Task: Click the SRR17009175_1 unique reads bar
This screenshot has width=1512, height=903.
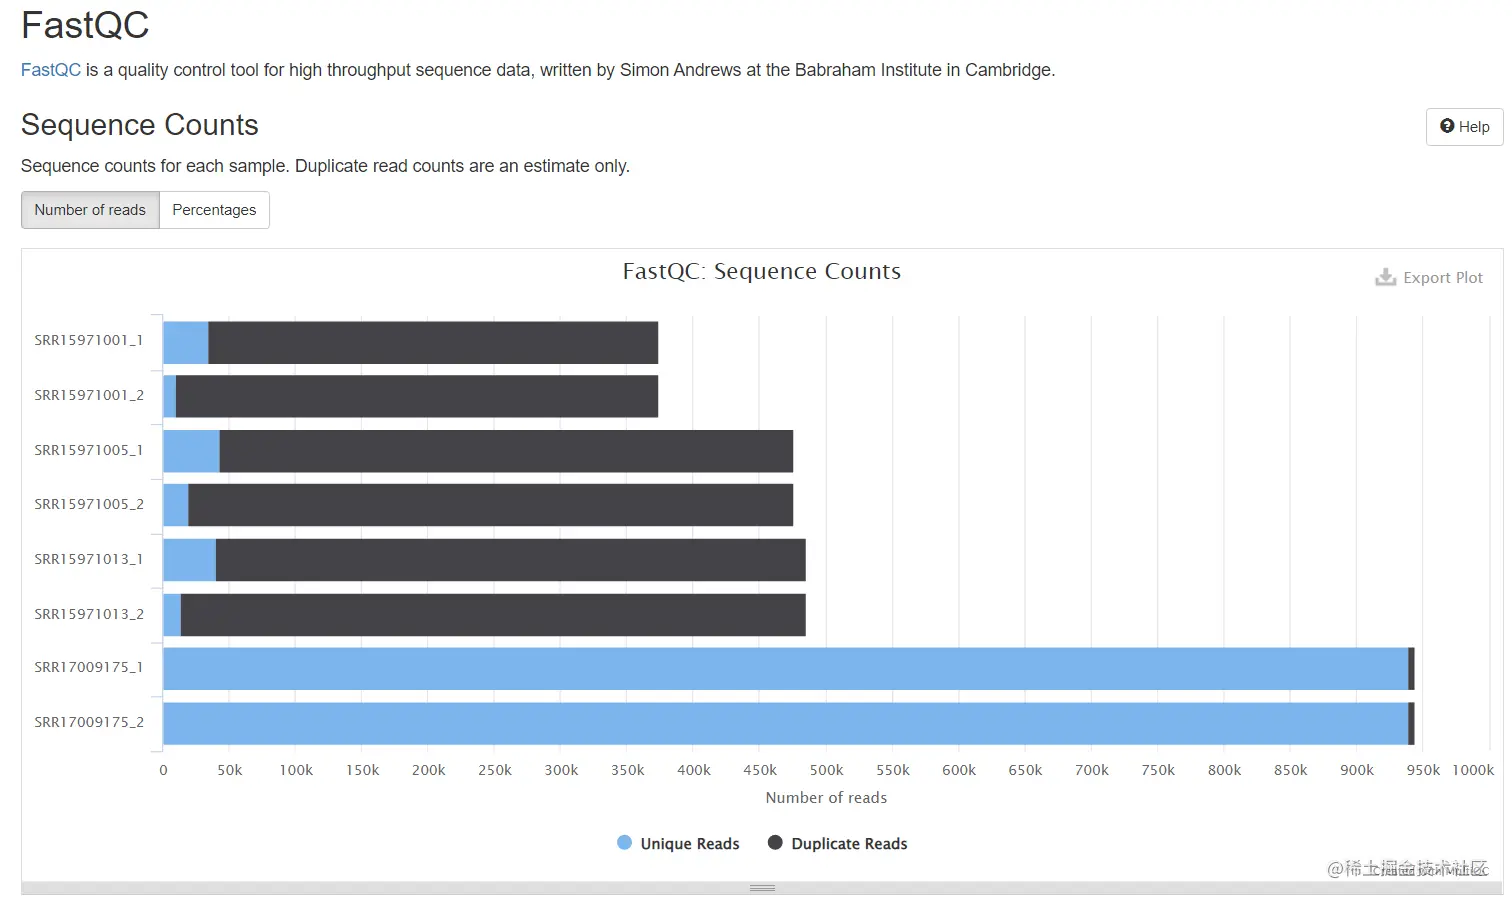Action: click(786, 669)
